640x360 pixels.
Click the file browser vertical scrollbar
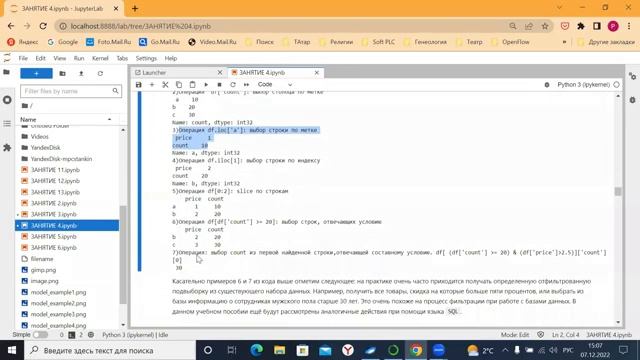[x=123, y=254]
